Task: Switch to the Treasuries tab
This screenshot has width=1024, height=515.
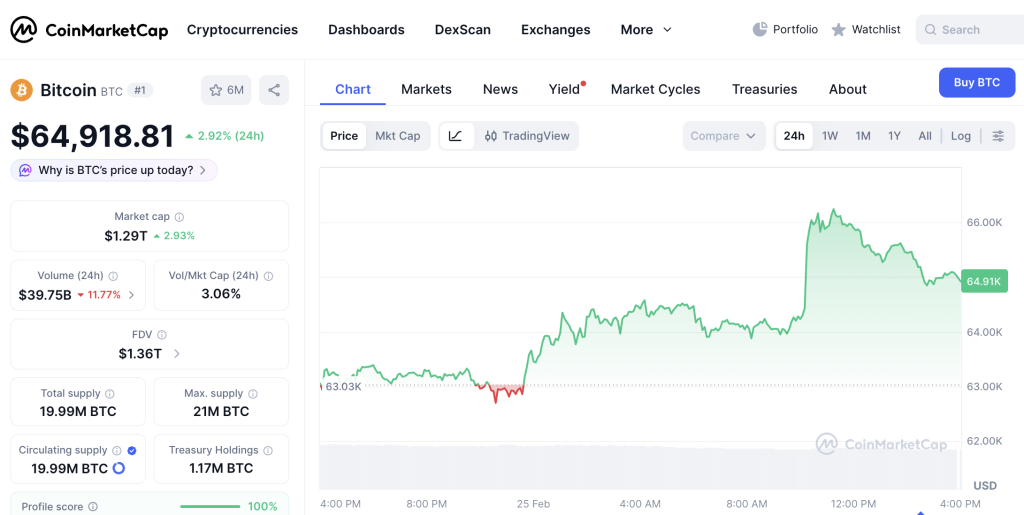Action: [765, 89]
